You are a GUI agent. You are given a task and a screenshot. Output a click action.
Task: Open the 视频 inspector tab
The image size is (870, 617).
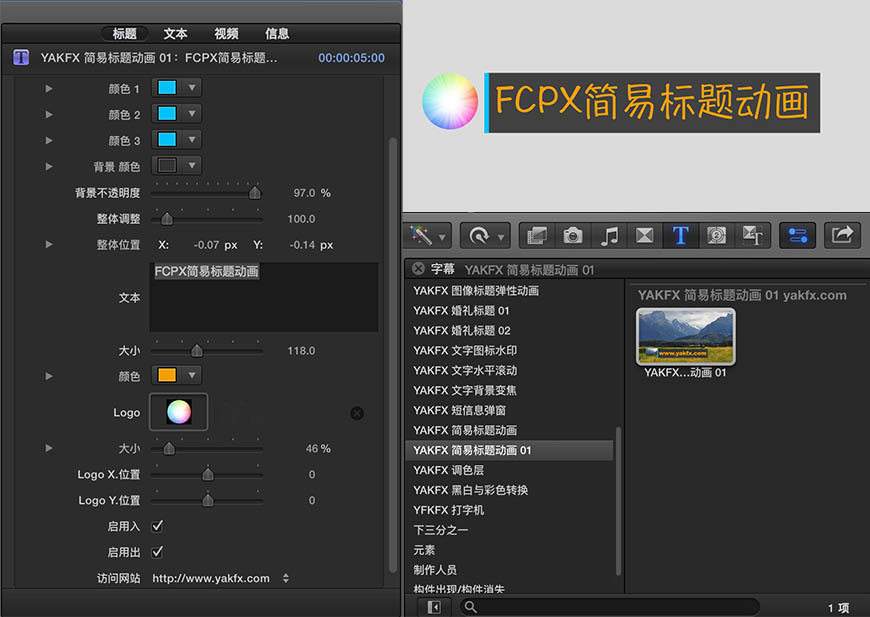pyautogui.click(x=226, y=34)
